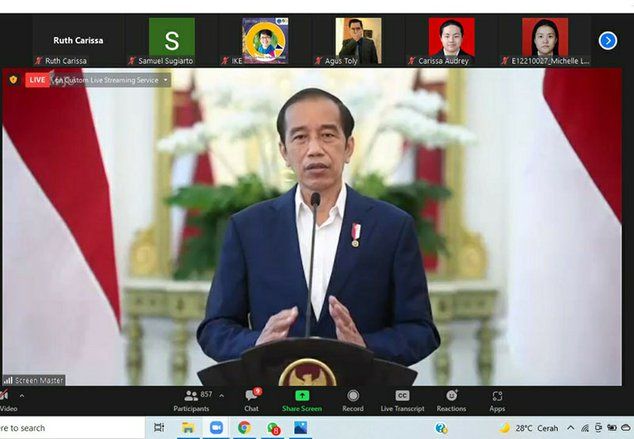Toggle the Video camera button

(x=6, y=400)
